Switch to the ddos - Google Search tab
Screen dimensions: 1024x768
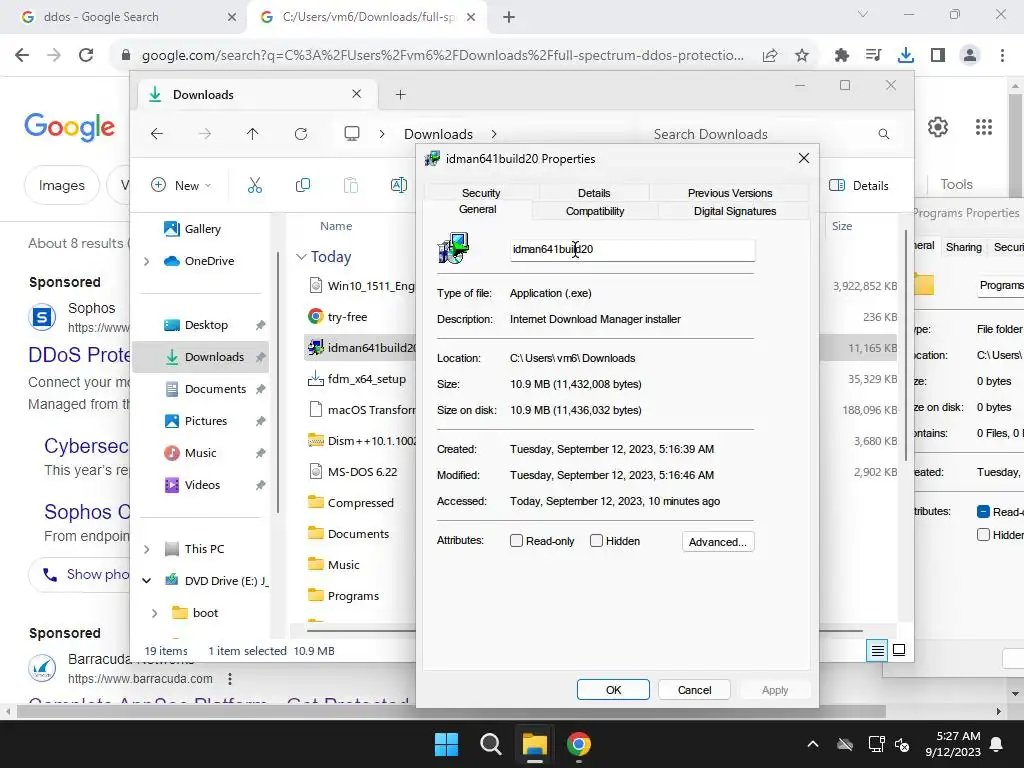tap(124, 17)
